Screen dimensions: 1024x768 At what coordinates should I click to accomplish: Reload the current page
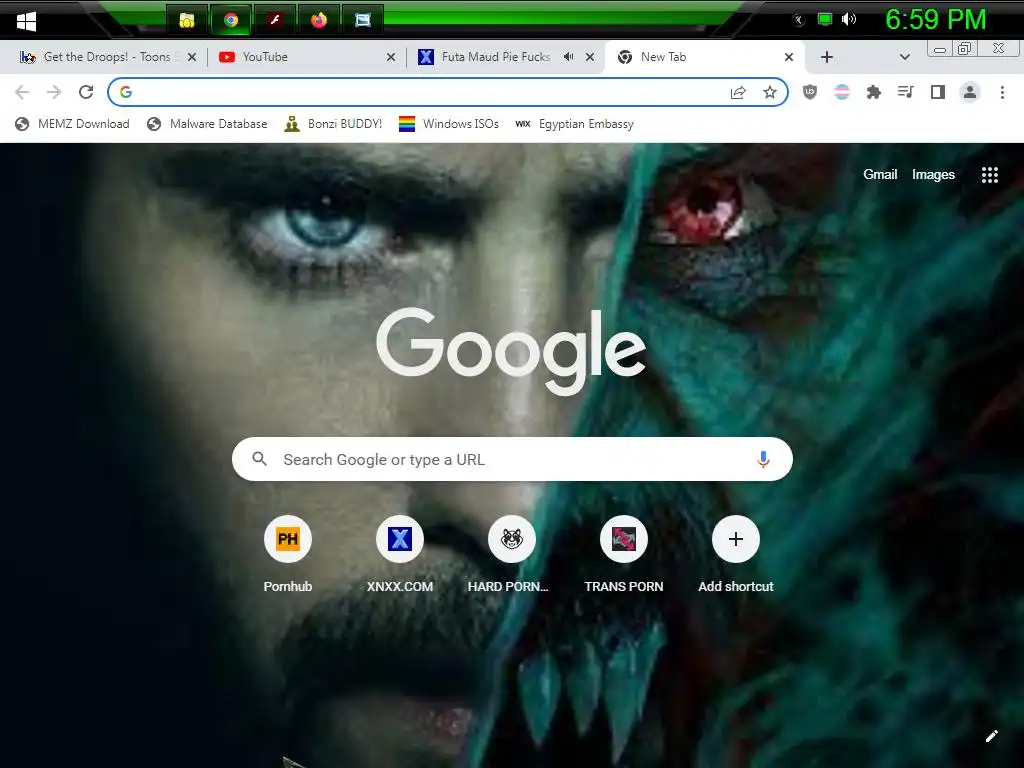(x=86, y=92)
